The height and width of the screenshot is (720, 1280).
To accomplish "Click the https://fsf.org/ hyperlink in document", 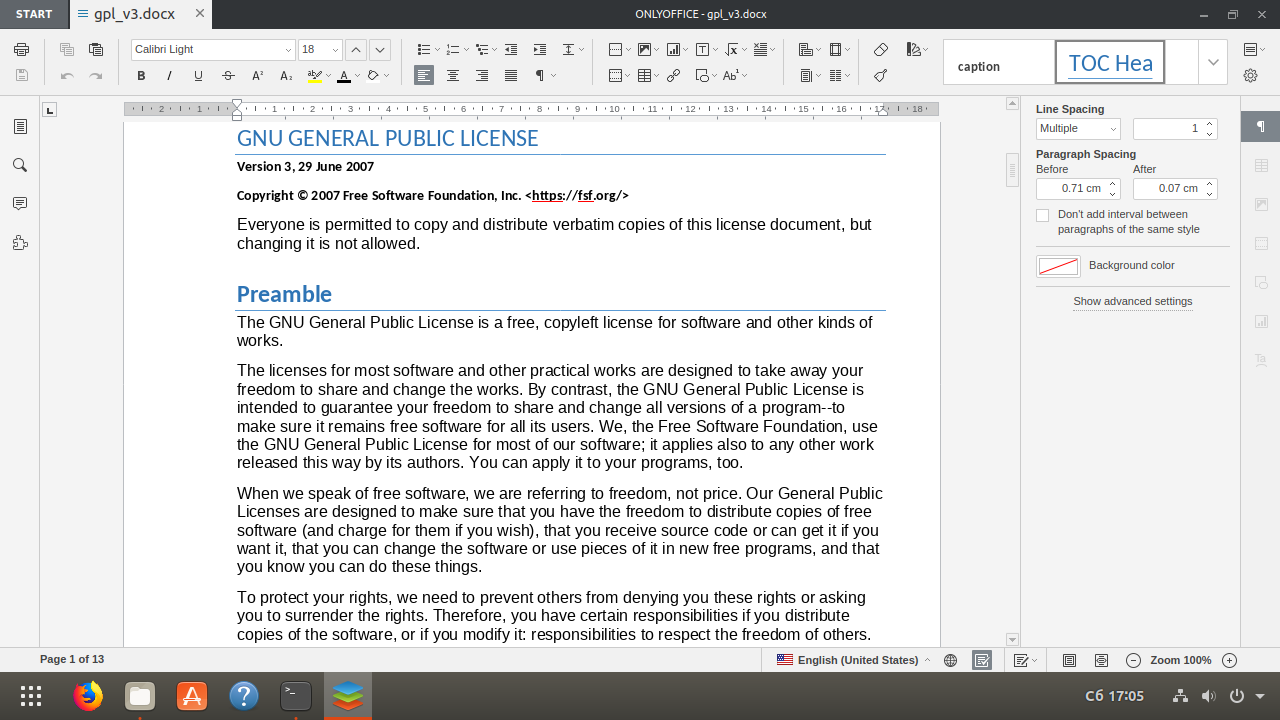I will (x=579, y=195).
